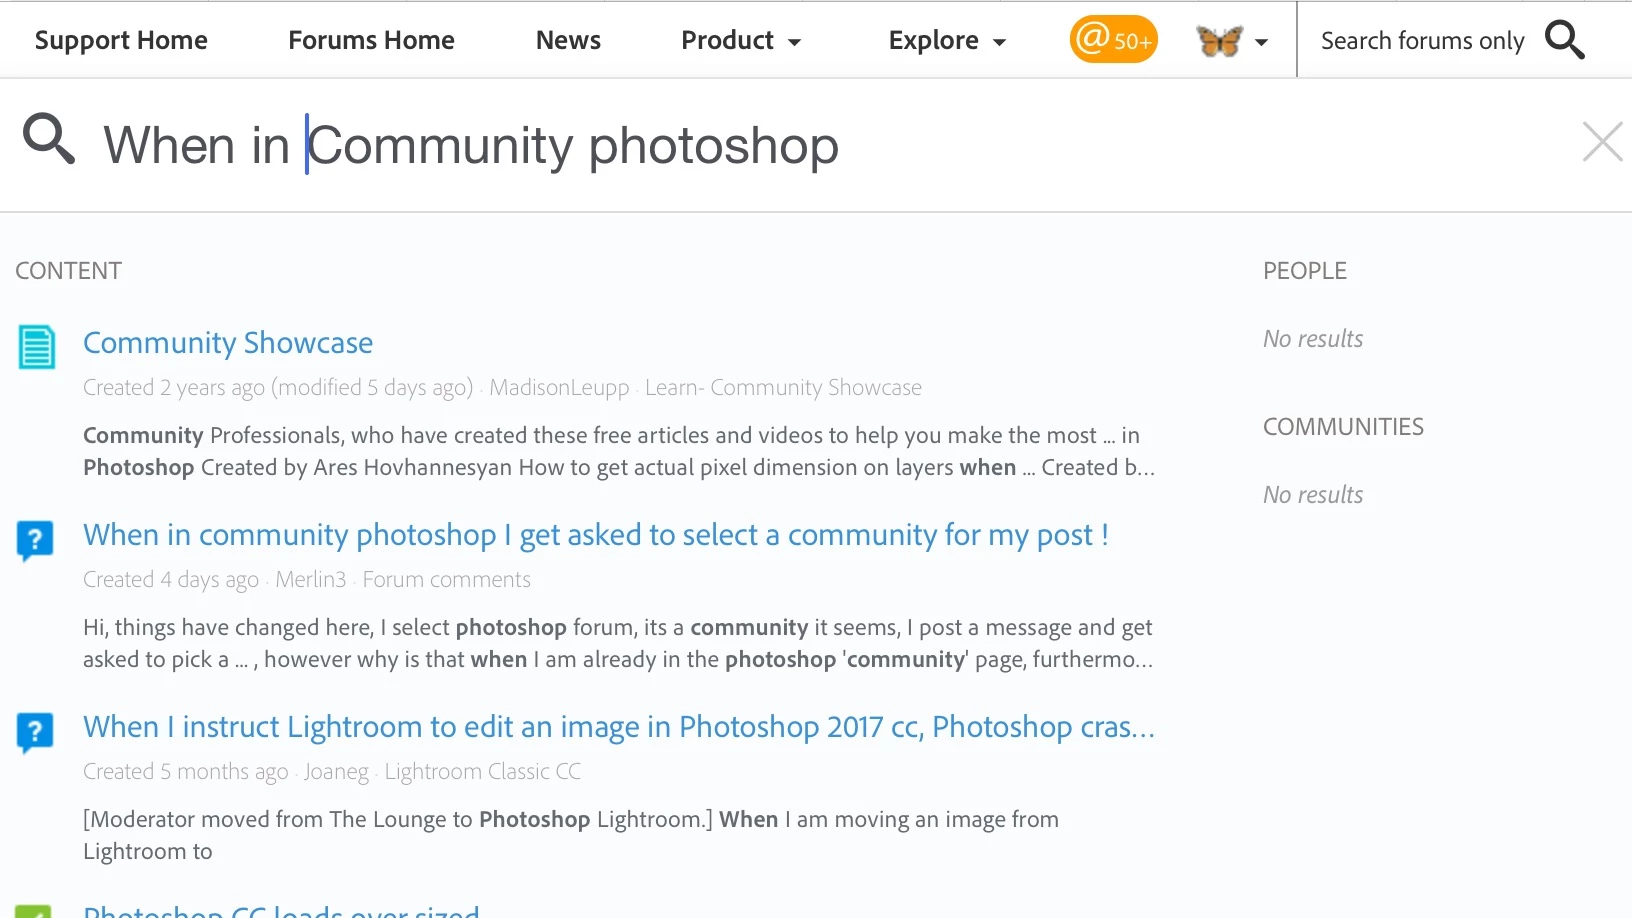Go to Support Home
This screenshot has width=1632, height=918.
(x=121, y=40)
